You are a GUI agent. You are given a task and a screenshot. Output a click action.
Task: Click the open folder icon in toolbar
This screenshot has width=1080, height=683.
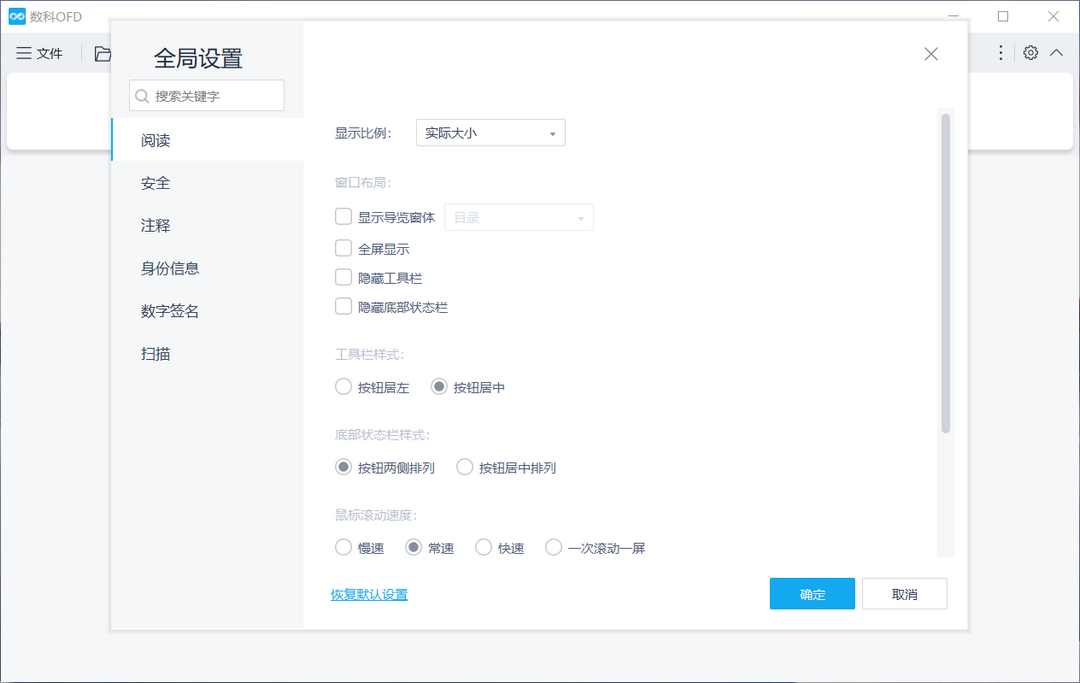click(101, 52)
